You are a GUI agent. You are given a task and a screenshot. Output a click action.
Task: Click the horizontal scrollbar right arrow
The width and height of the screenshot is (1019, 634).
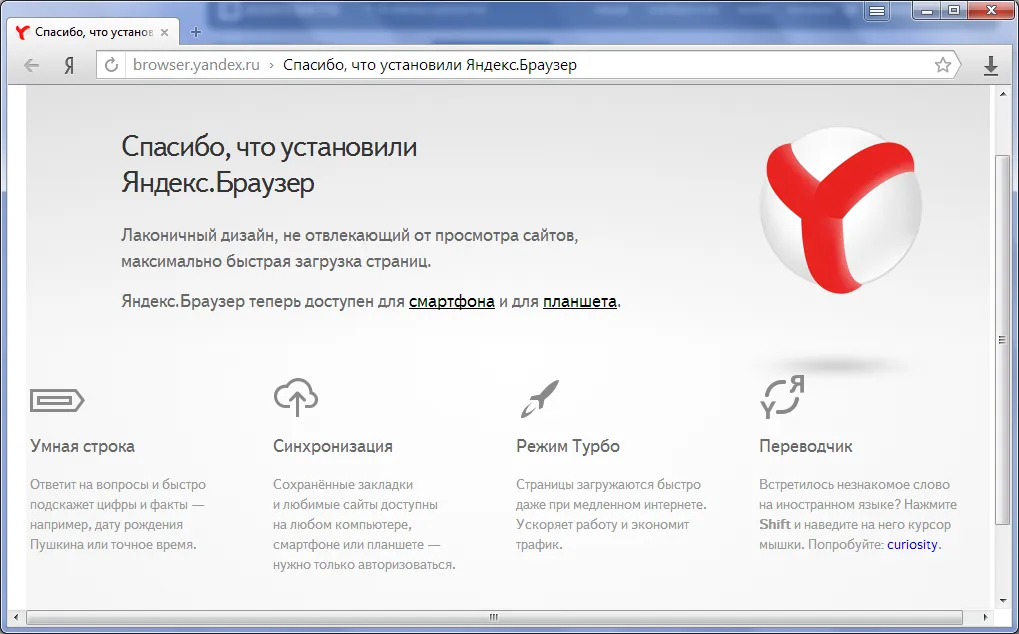[x=986, y=617]
